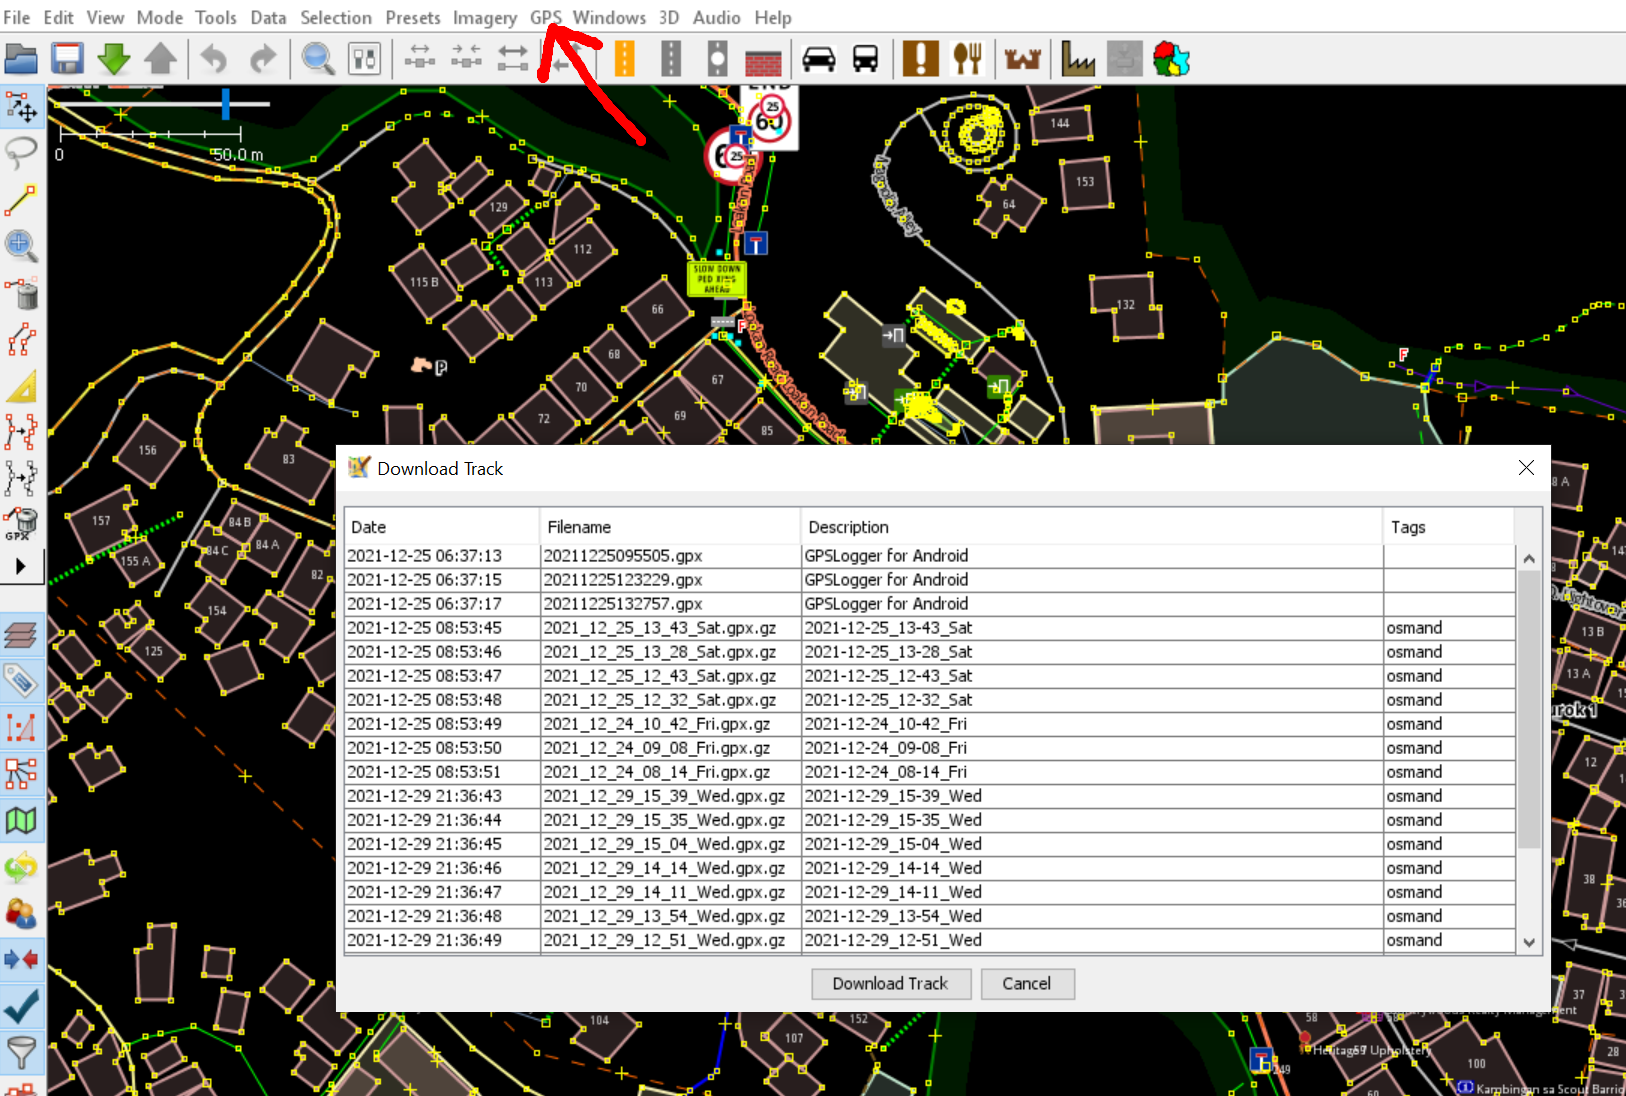Toggle the Filter panel with the funnel icon
1626x1096 pixels.
pyautogui.click(x=21, y=1052)
